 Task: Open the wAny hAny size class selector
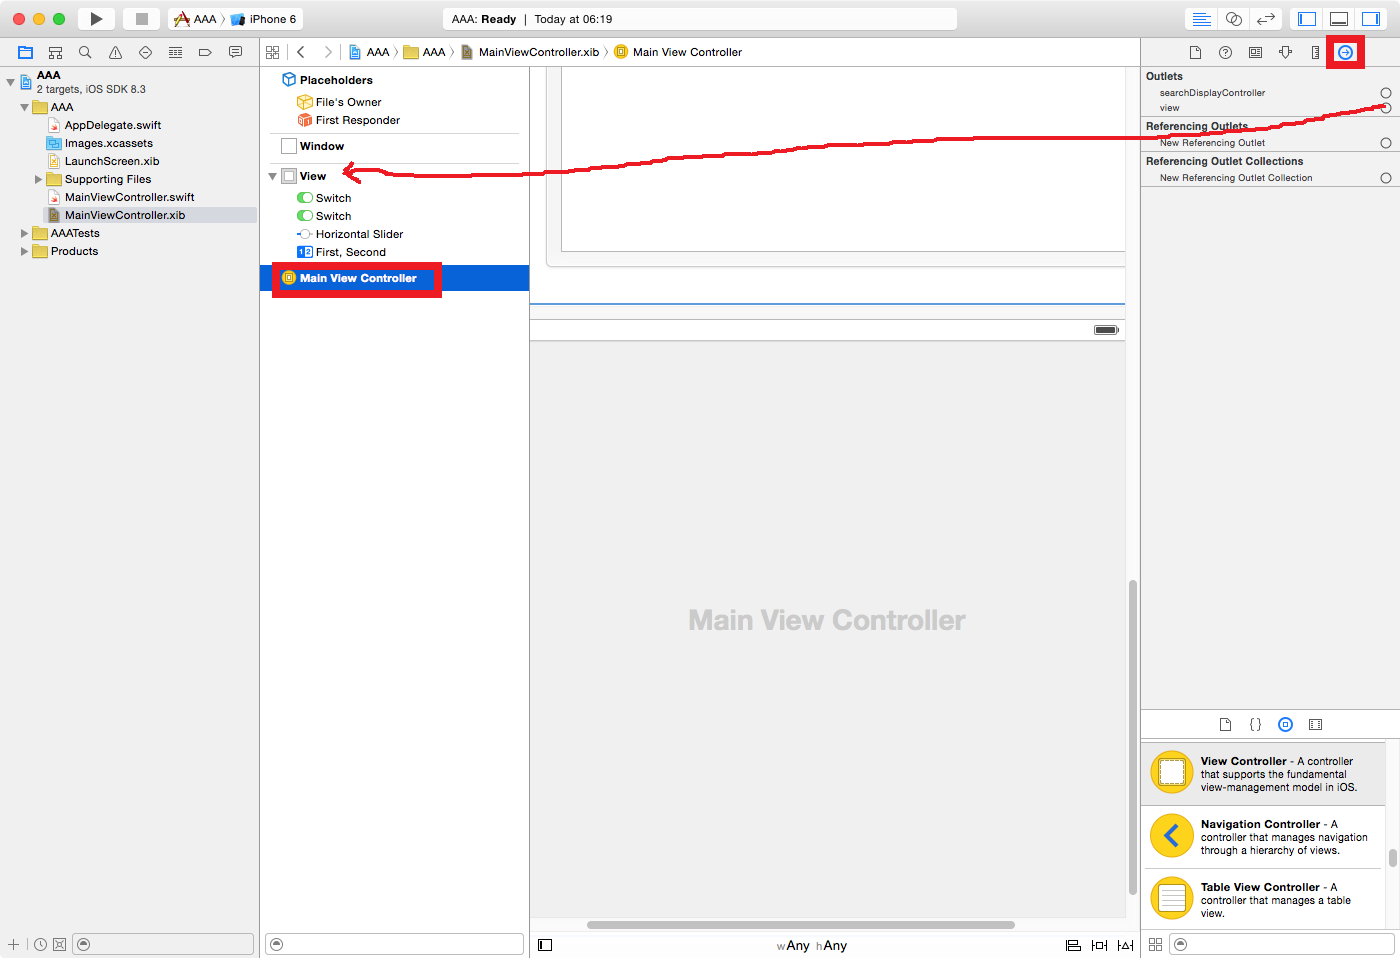coord(812,945)
